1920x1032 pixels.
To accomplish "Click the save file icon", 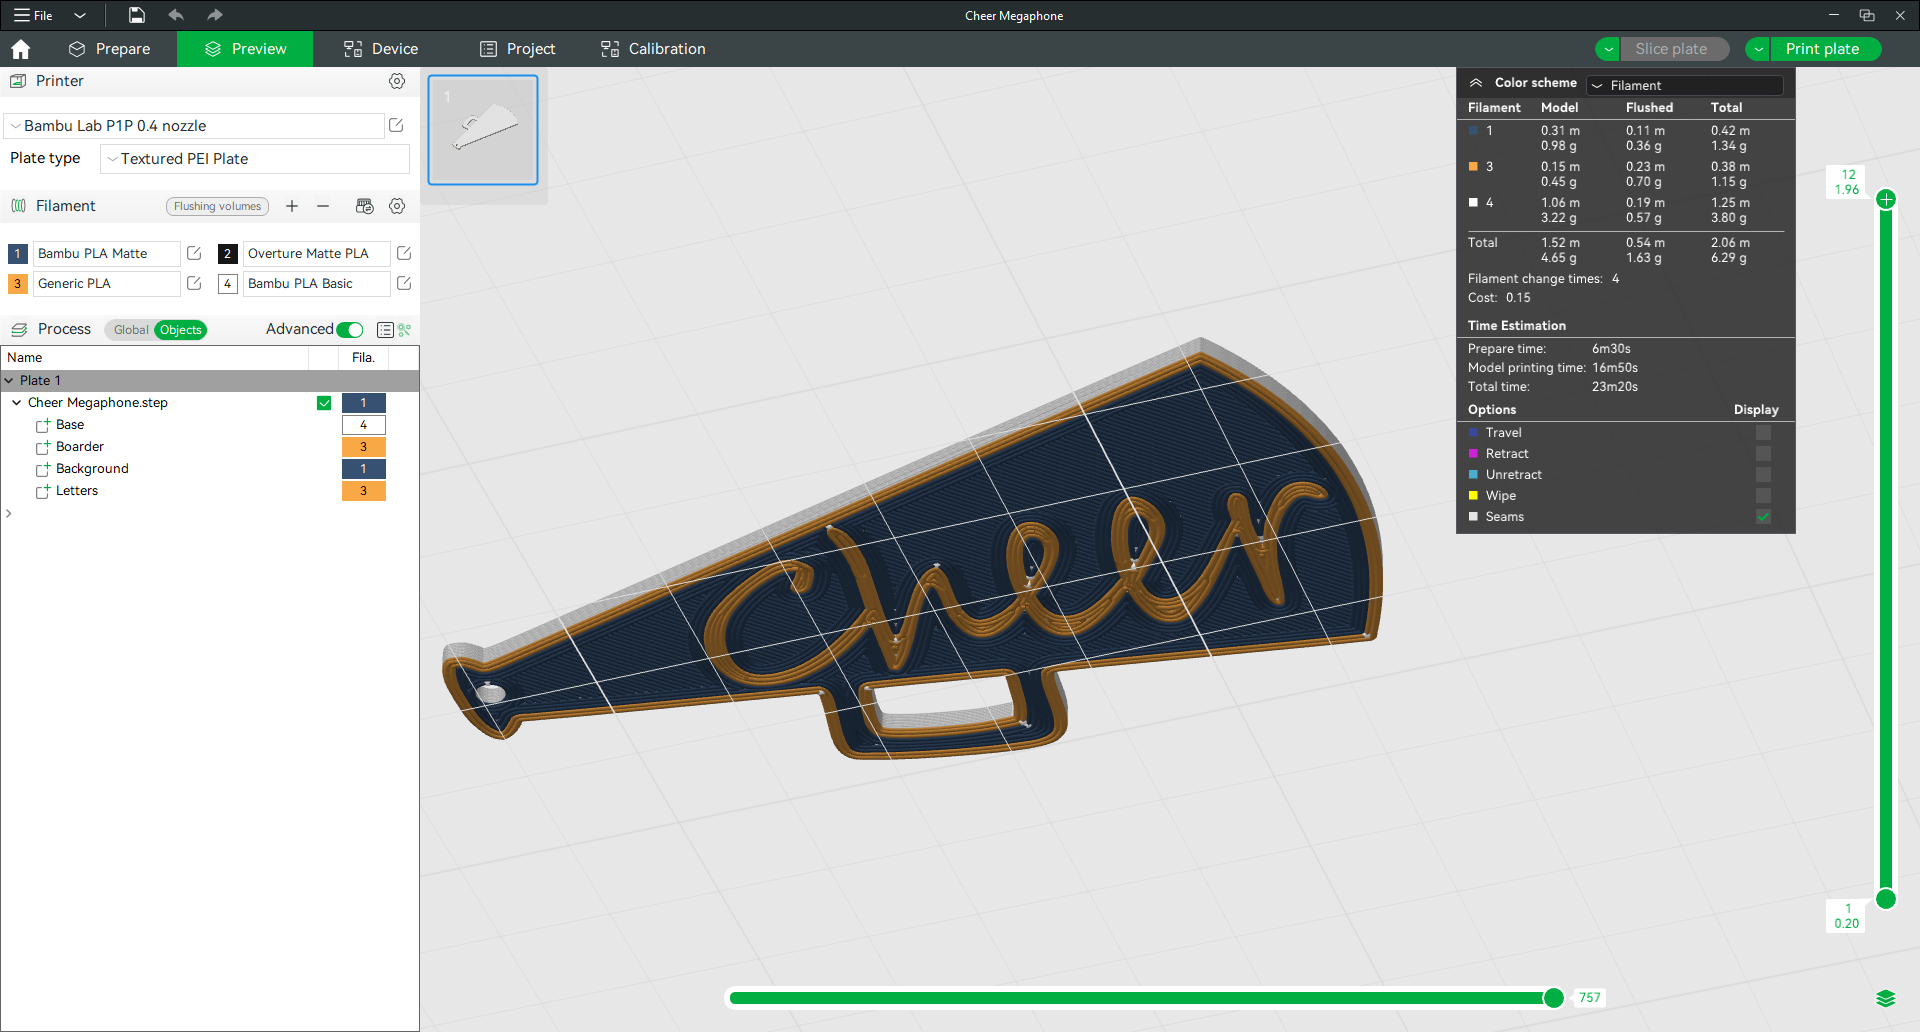I will click(x=137, y=15).
